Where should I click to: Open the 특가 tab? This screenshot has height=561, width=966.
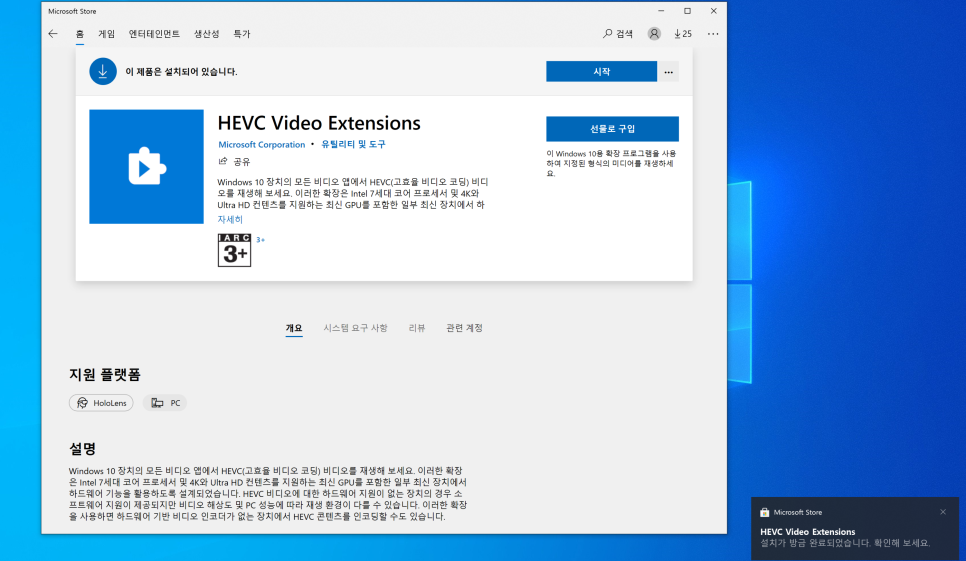click(x=242, y=34)
